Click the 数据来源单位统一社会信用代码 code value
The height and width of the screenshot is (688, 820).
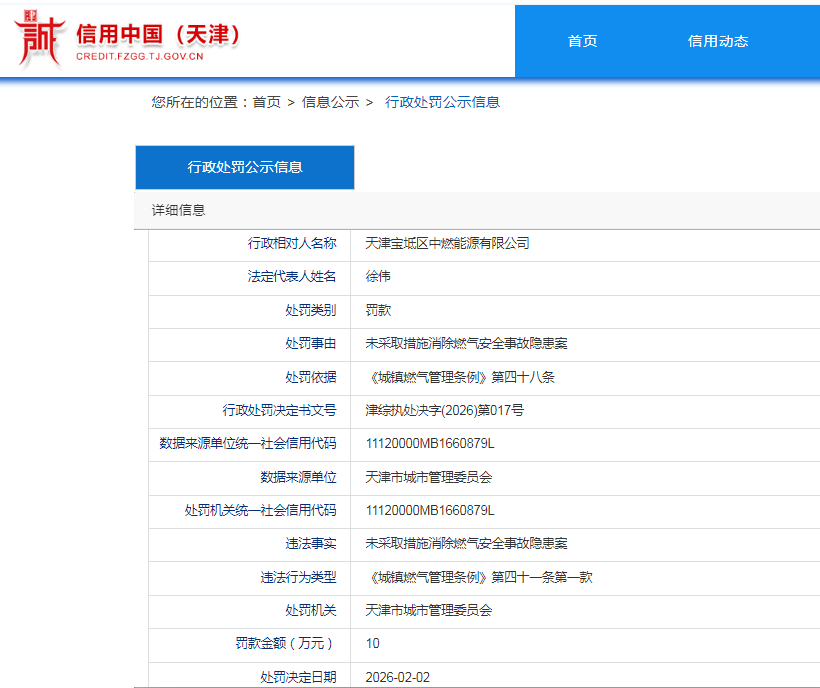430,443
